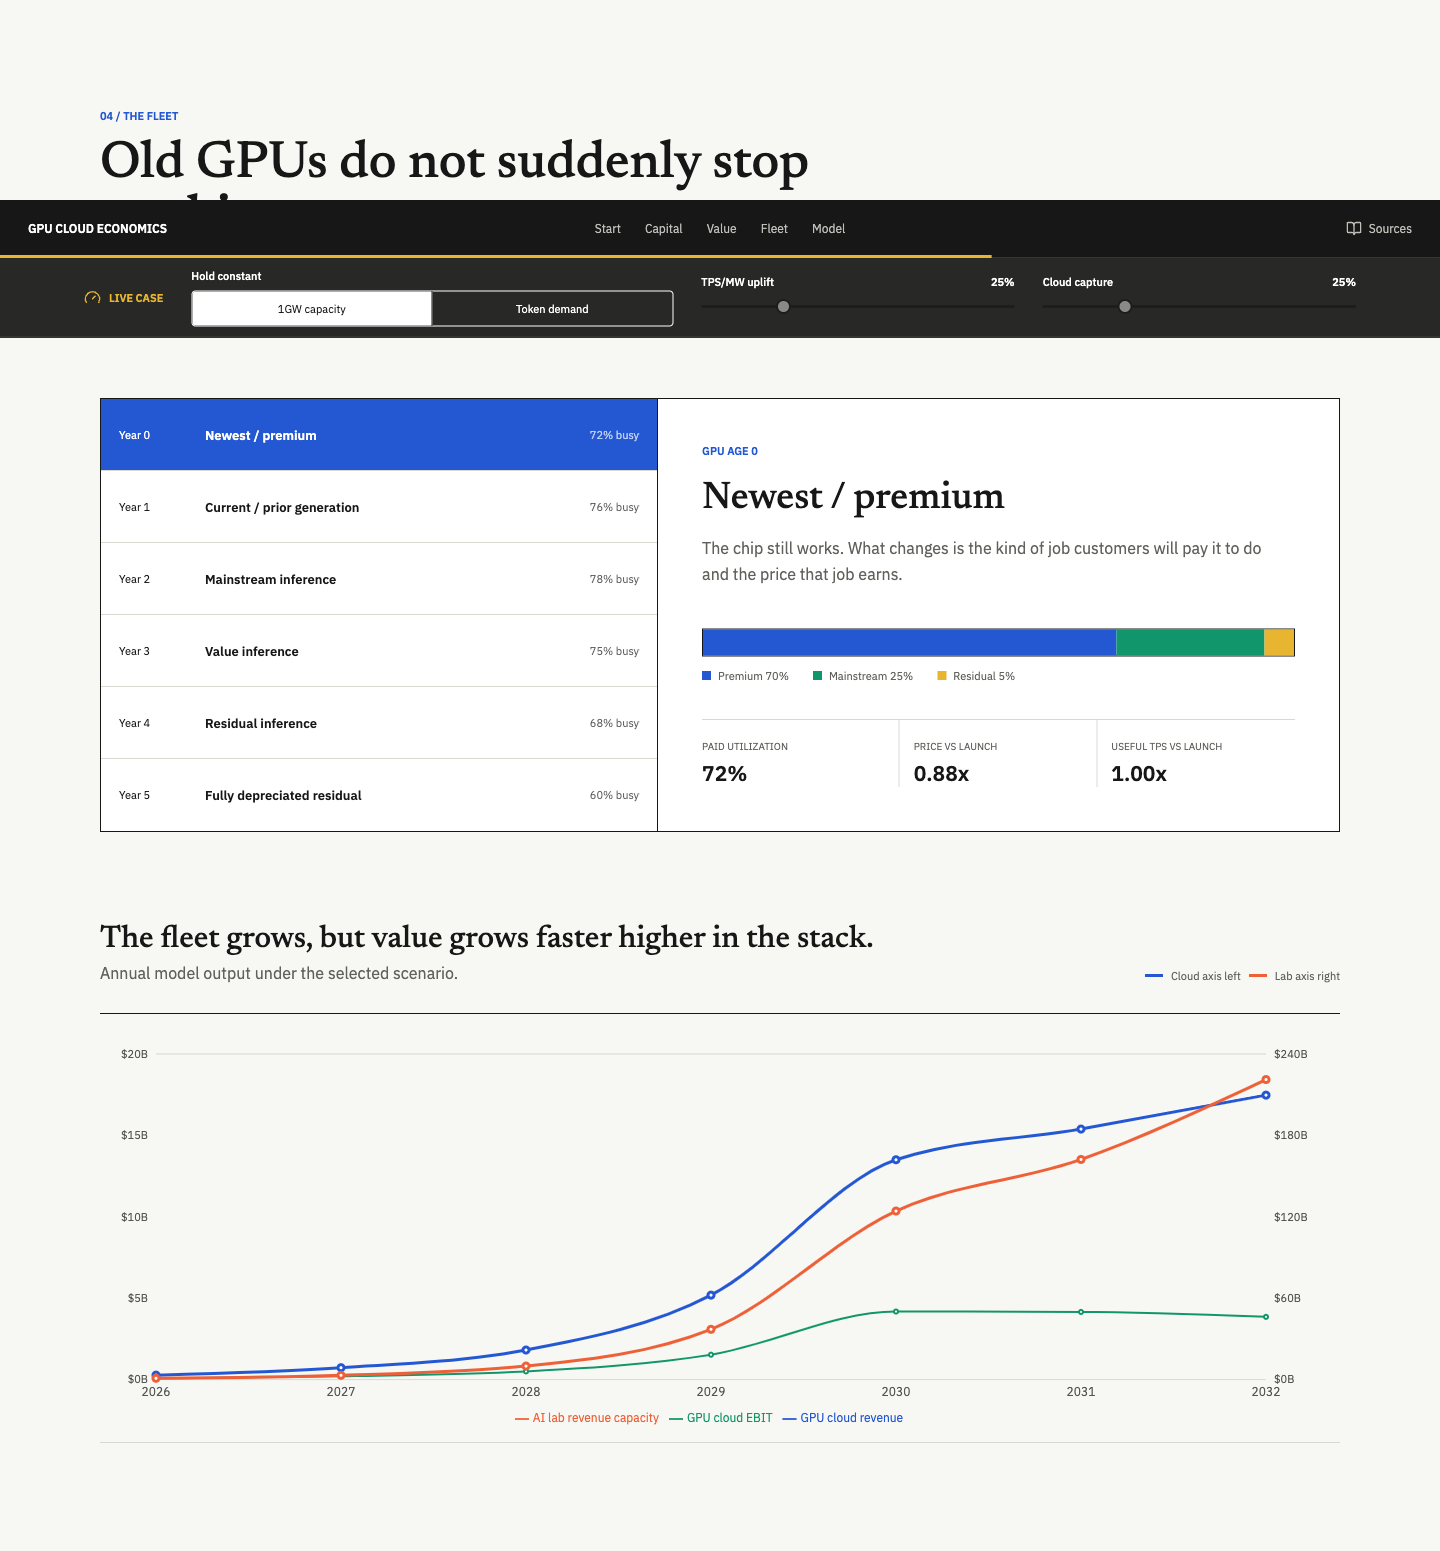The image size is (1440, 1551).
Task: Open the Sources book icon
Action: pyautogui.click(x=1354, y=228)
